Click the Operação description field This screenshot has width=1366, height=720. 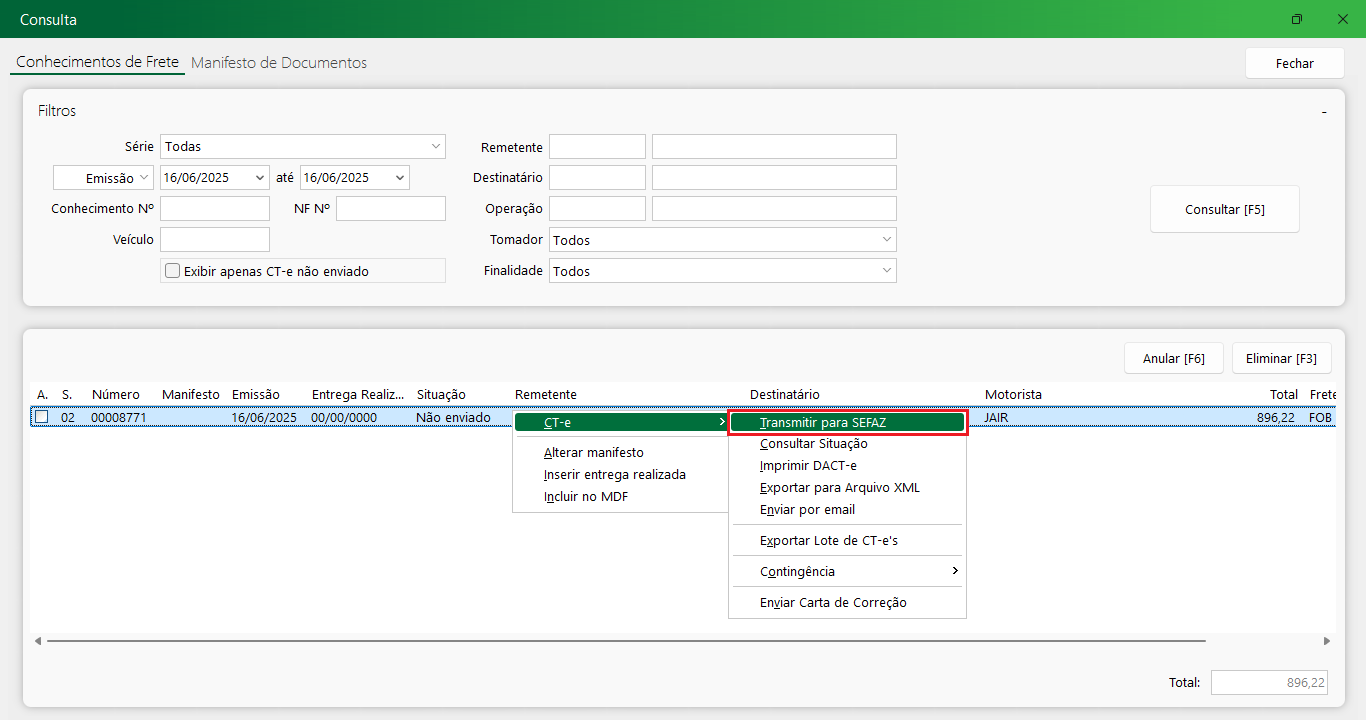[774, 209]
